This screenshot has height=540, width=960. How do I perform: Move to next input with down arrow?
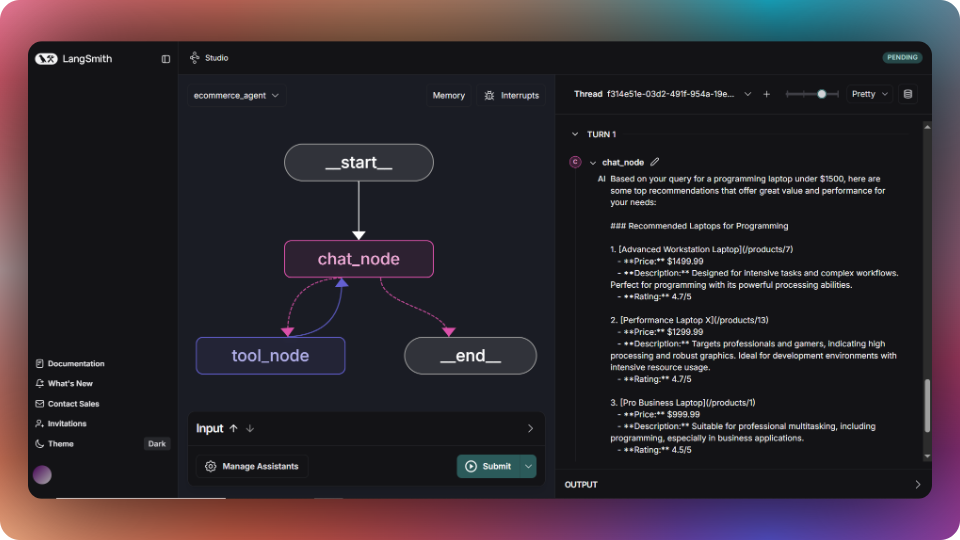pyautogui.click(x=250, y=429)
